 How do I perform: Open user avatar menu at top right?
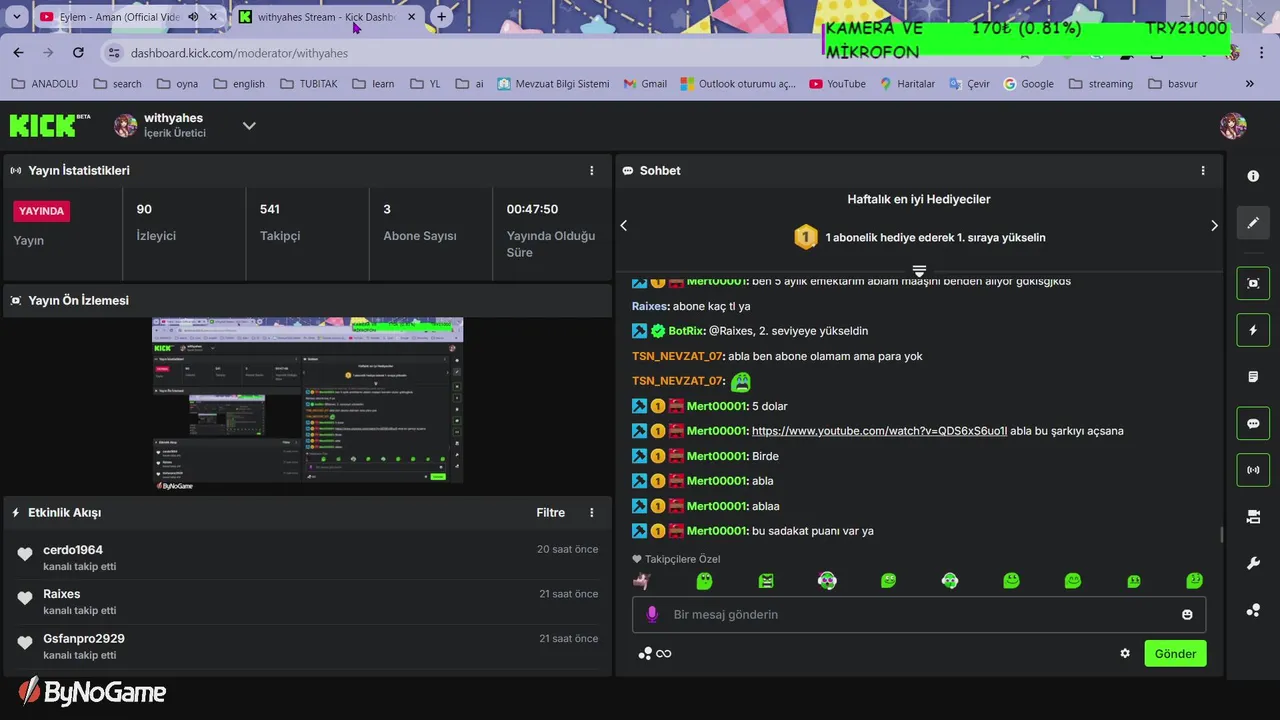pos(1233,125)
